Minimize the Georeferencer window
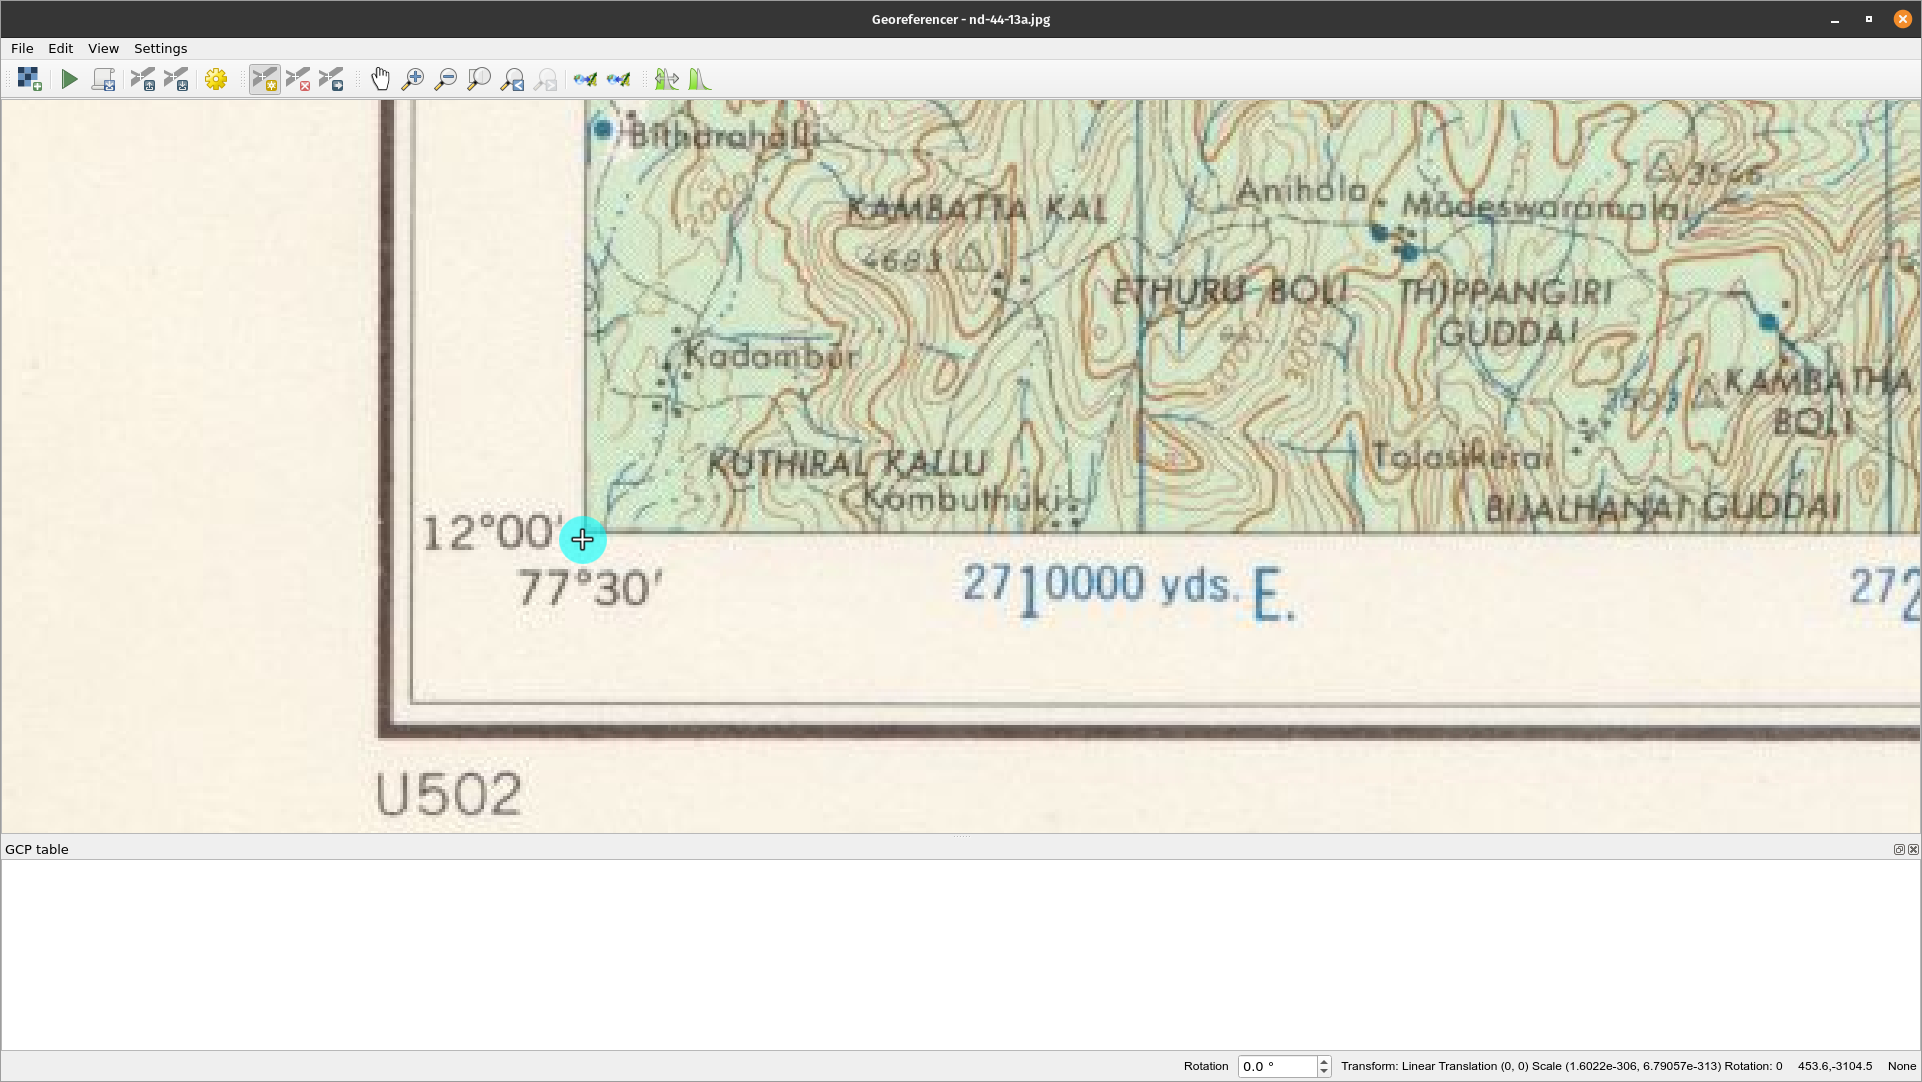 pos(1835,19)
